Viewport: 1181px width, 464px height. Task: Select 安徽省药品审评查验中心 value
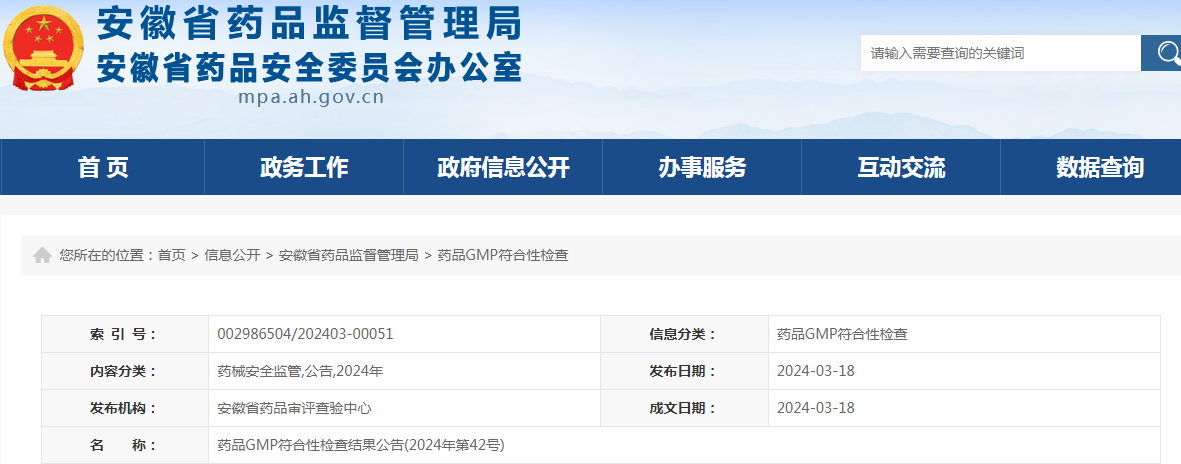tap(294, 408)
